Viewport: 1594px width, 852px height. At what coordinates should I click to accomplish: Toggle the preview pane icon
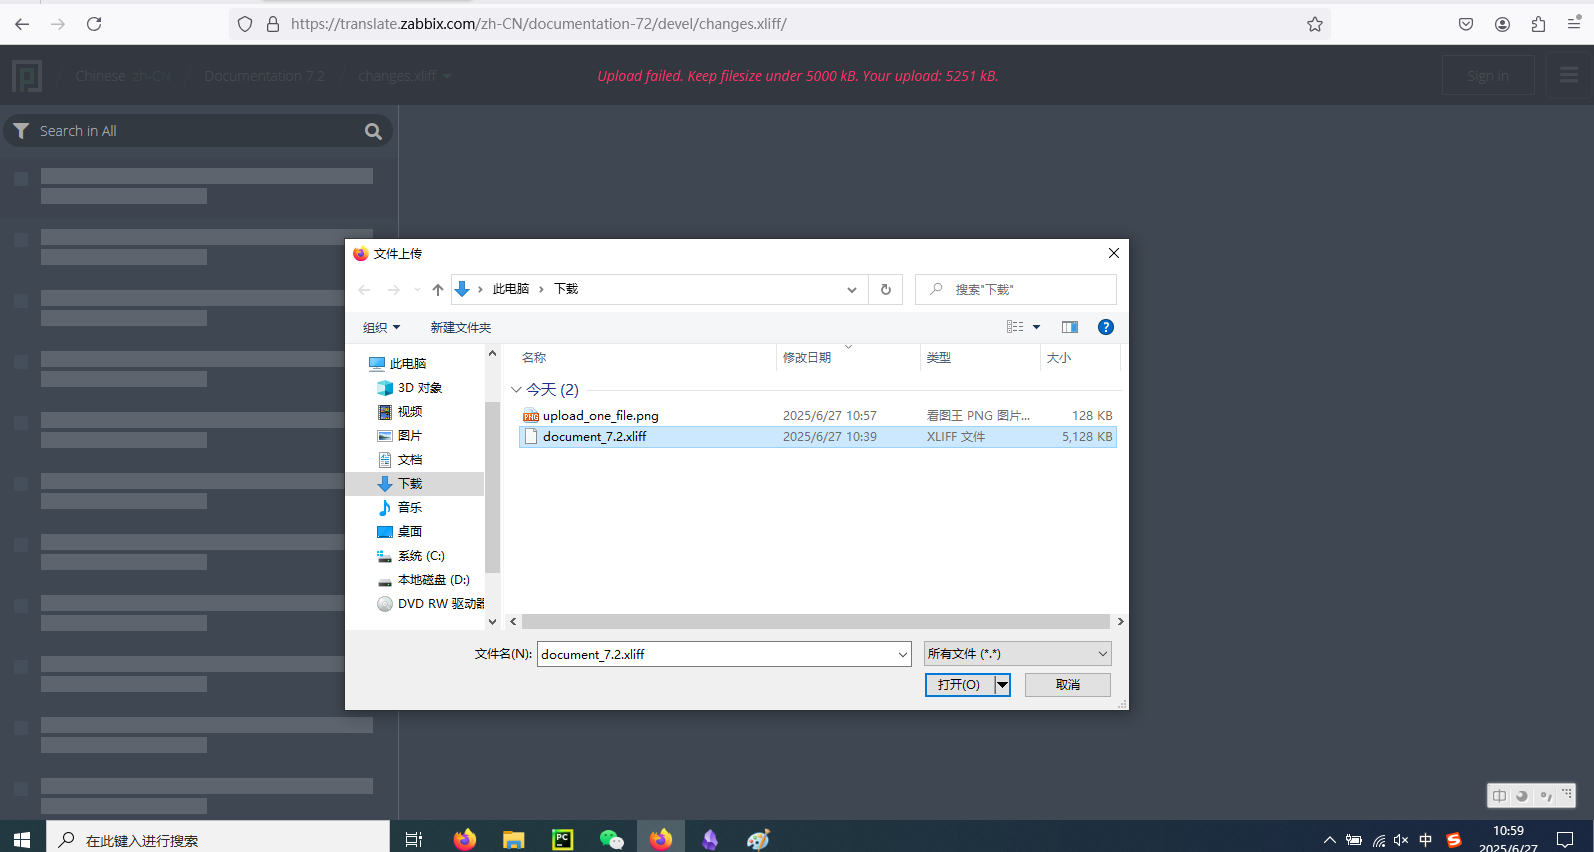point(1070,327)
